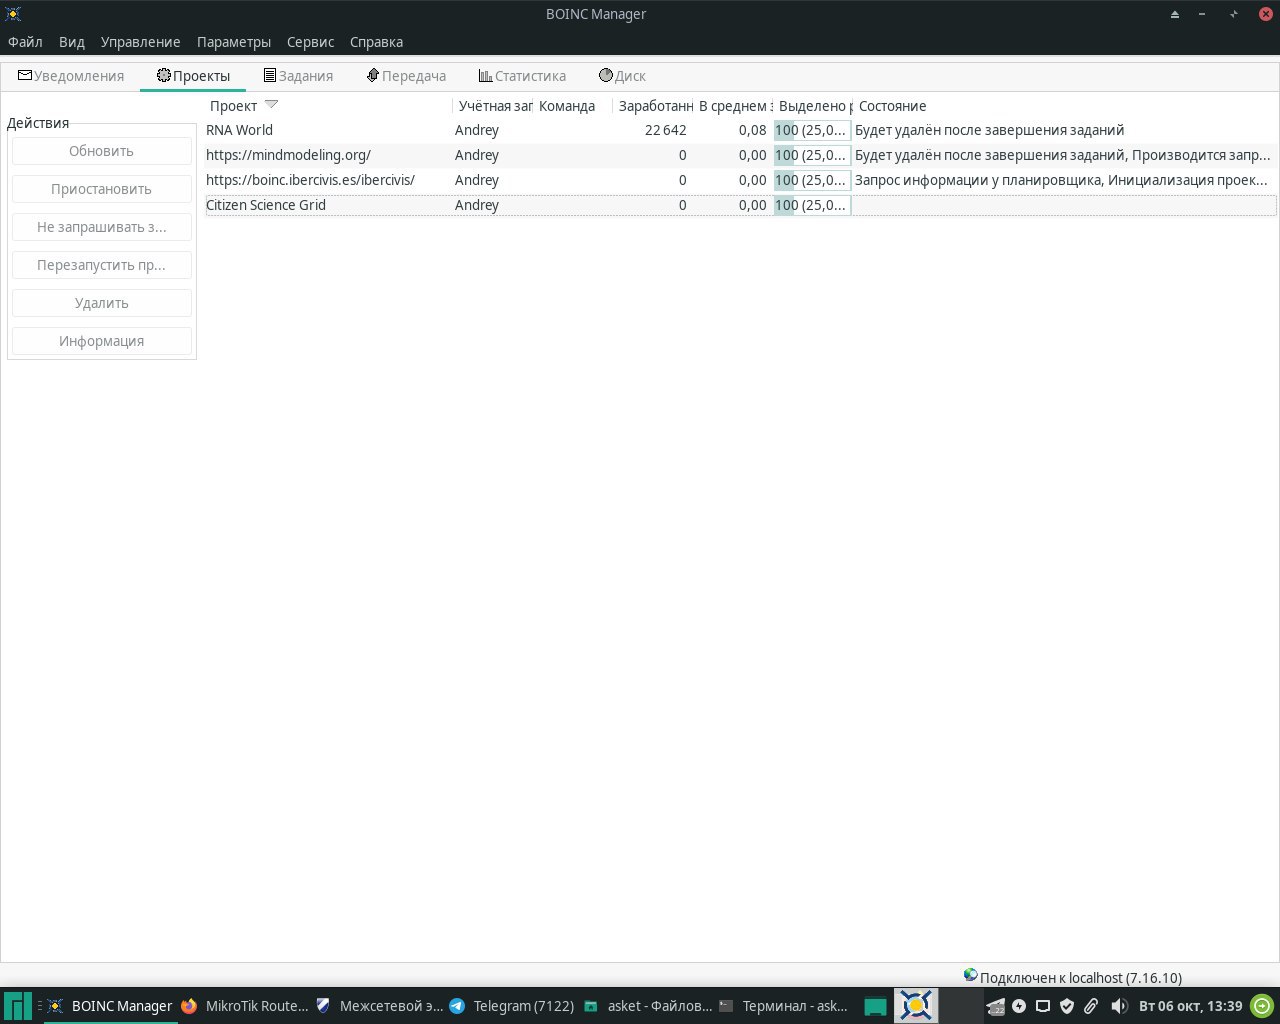Screen dimensions: 1280x1024
Task: Click the clock showing Вт 06 окт, 13:39
Action: pos(1190,1006)
